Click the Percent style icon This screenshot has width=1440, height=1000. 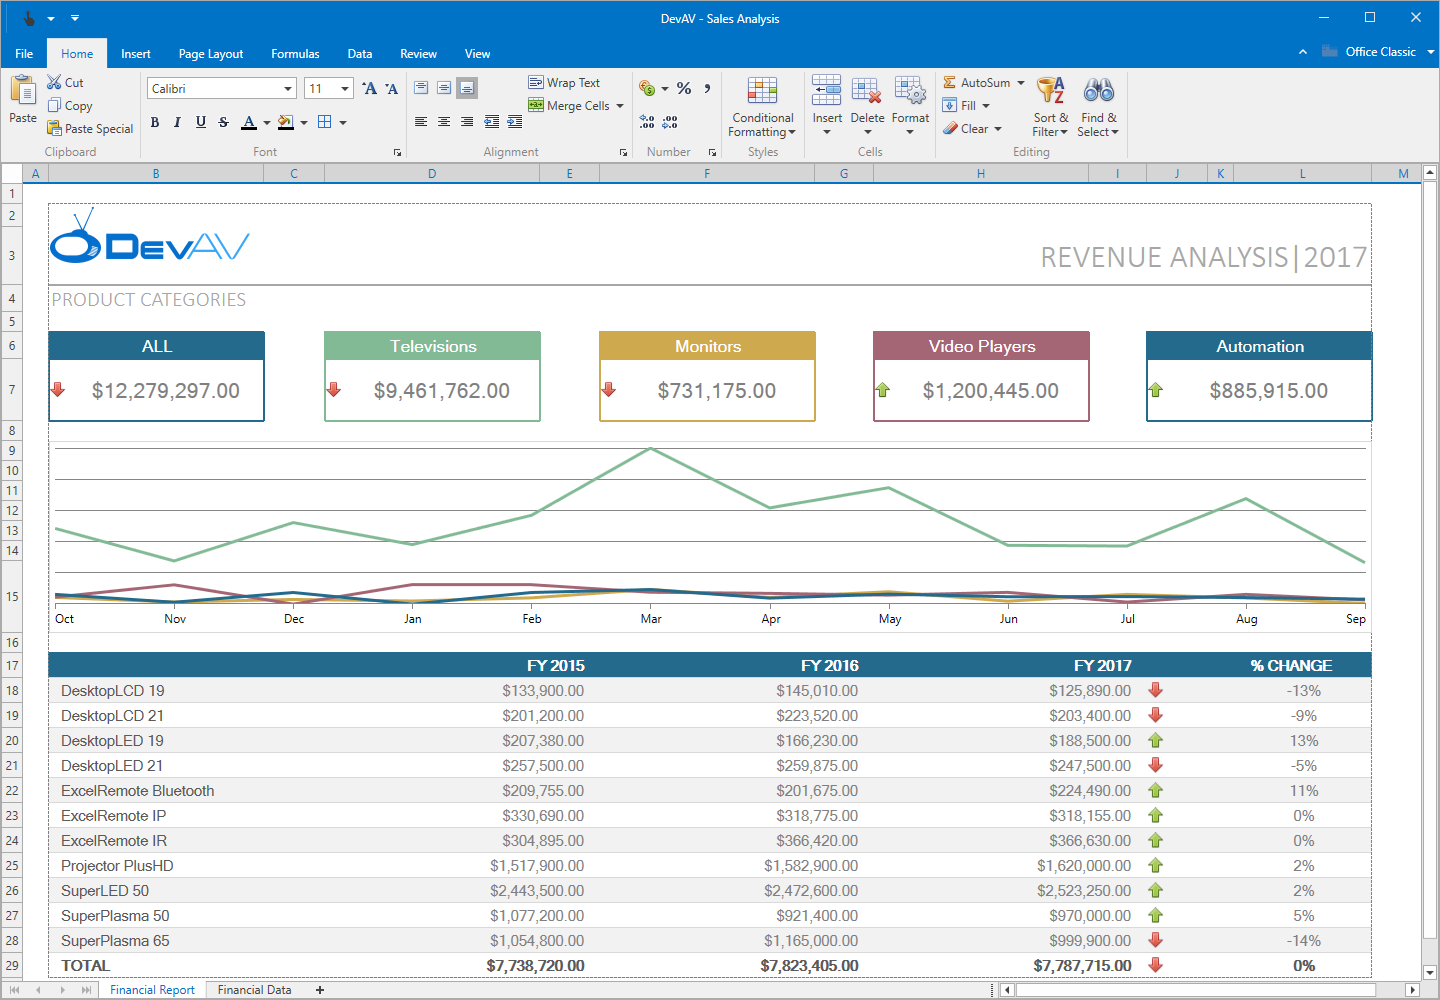point(684,88)
